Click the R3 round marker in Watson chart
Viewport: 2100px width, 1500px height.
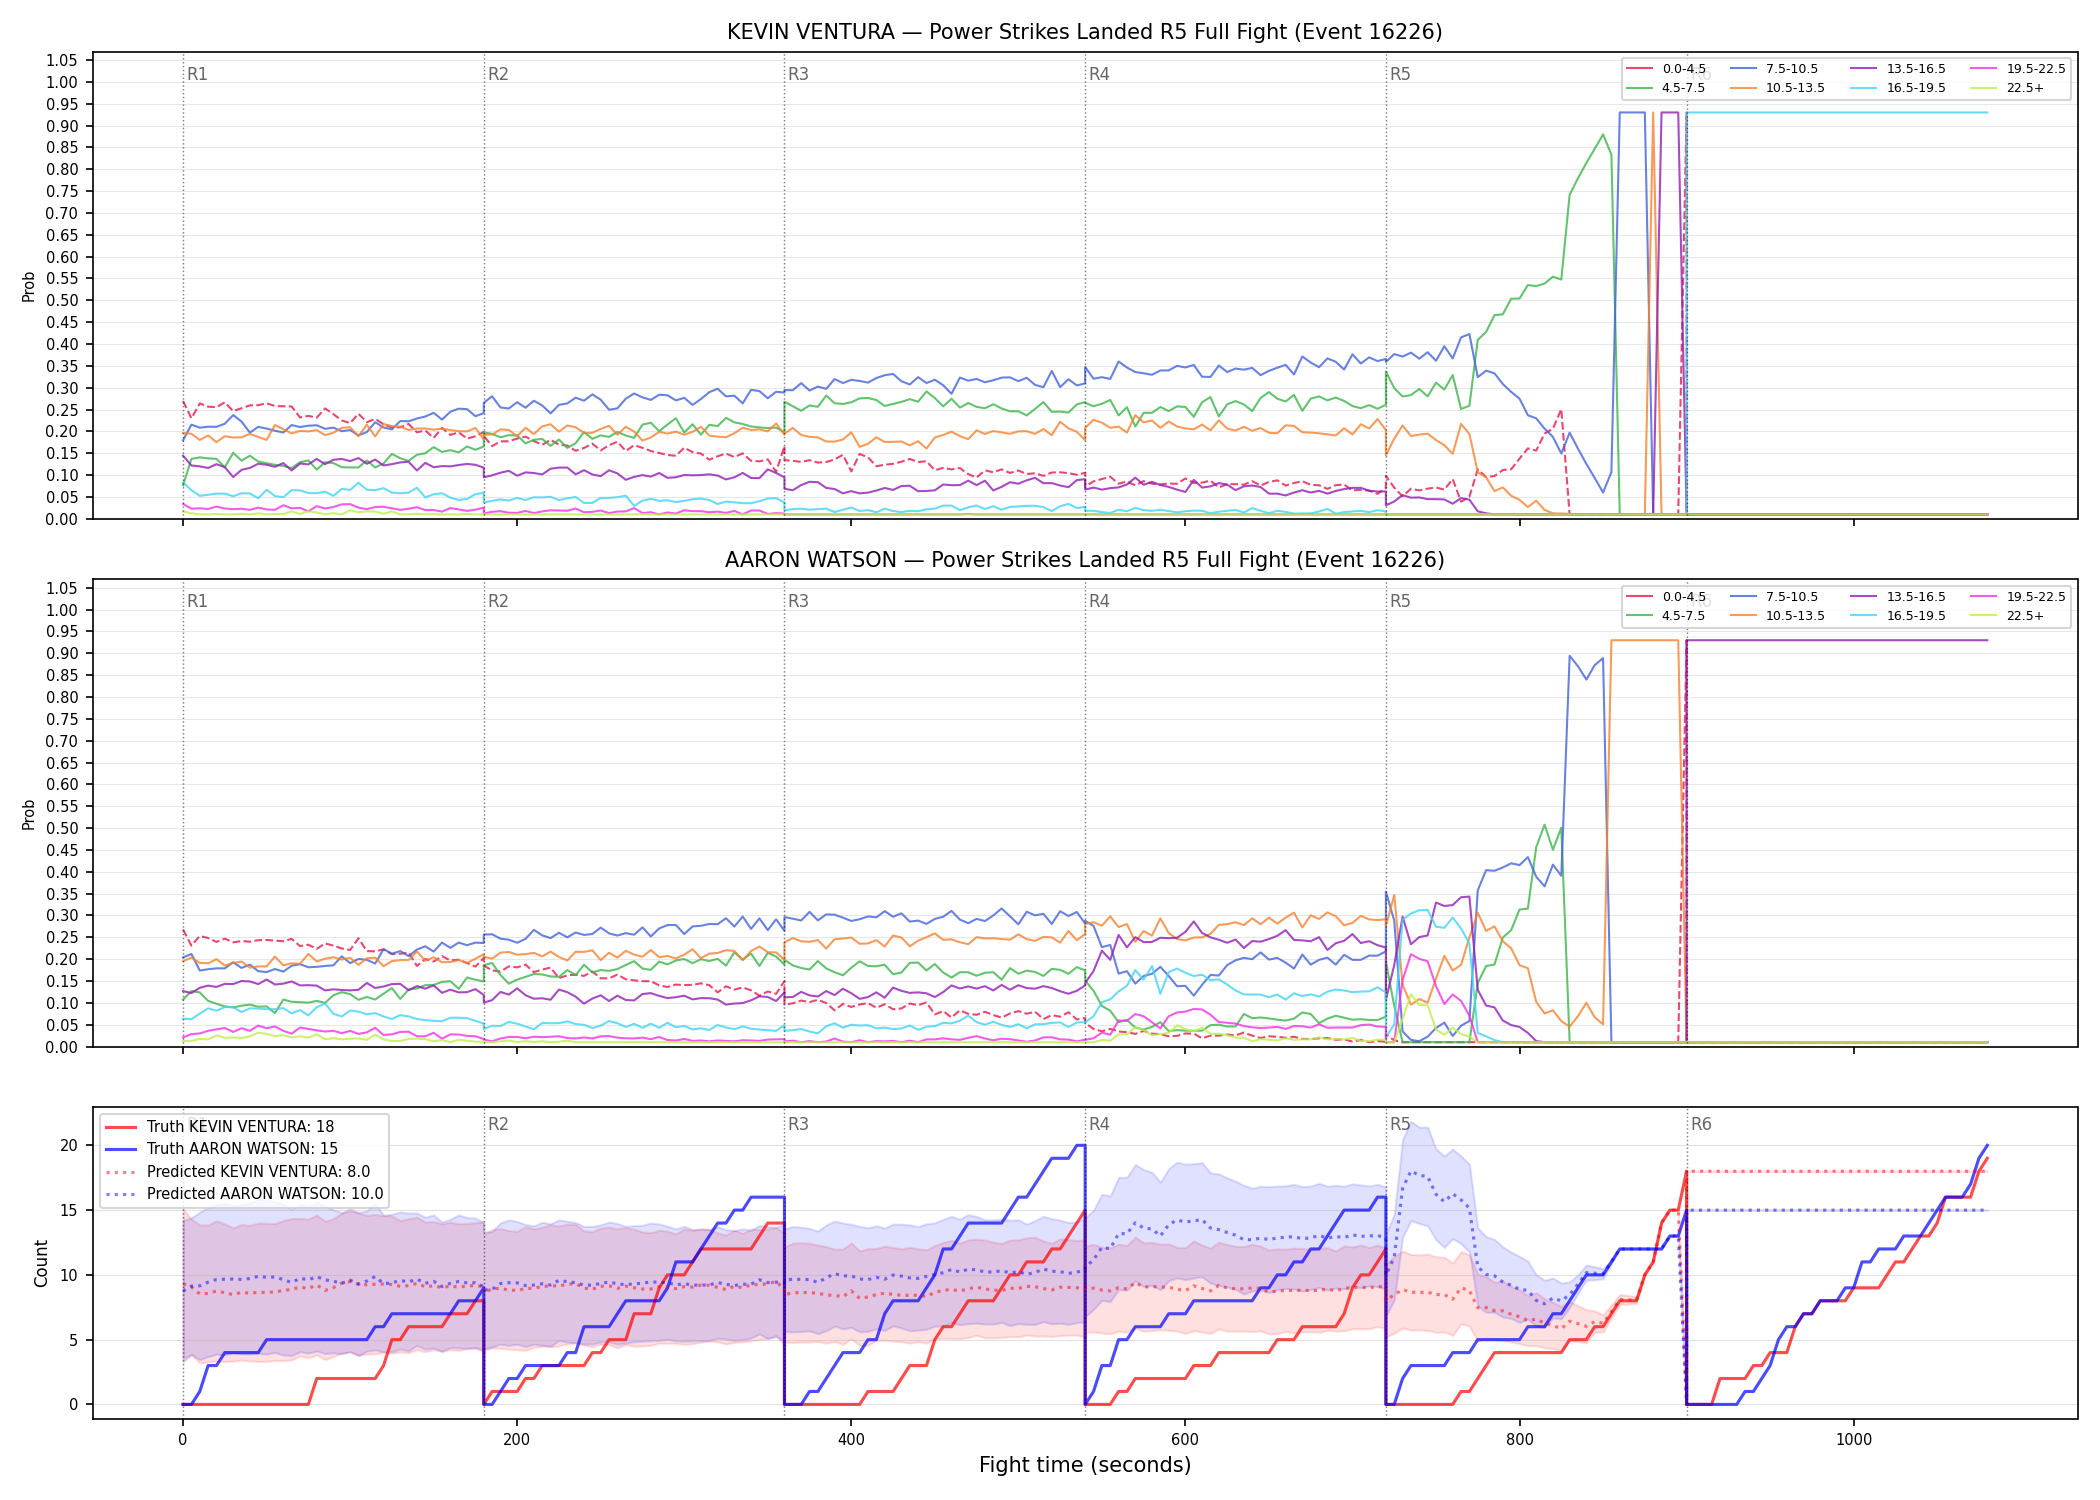coord(798,601)
